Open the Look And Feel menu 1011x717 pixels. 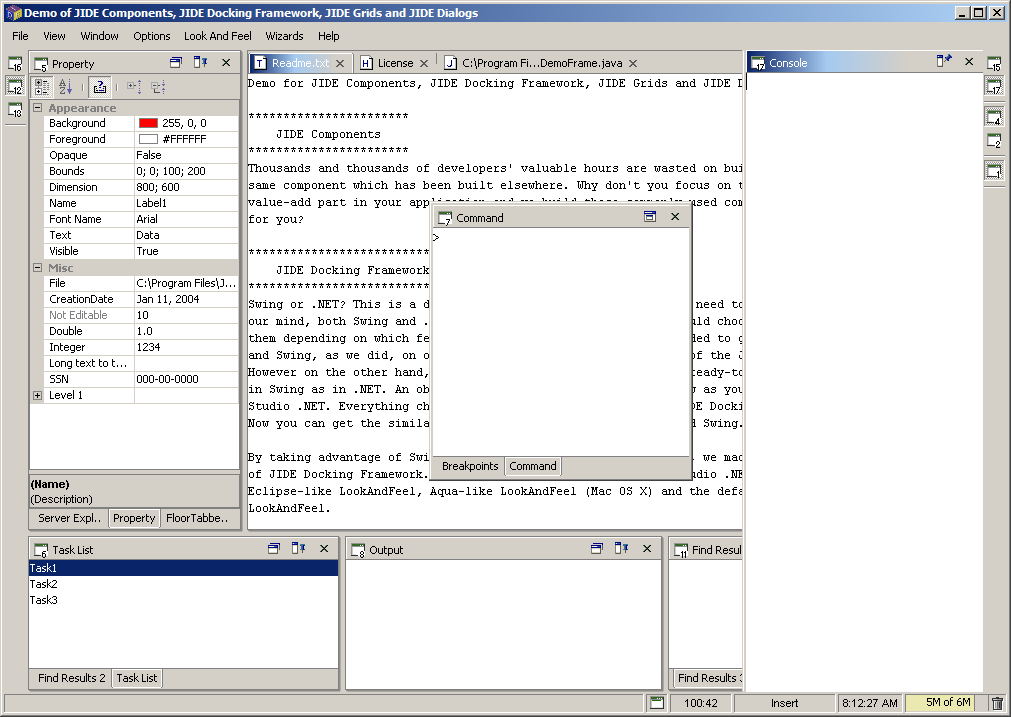(x=217, y=36)
